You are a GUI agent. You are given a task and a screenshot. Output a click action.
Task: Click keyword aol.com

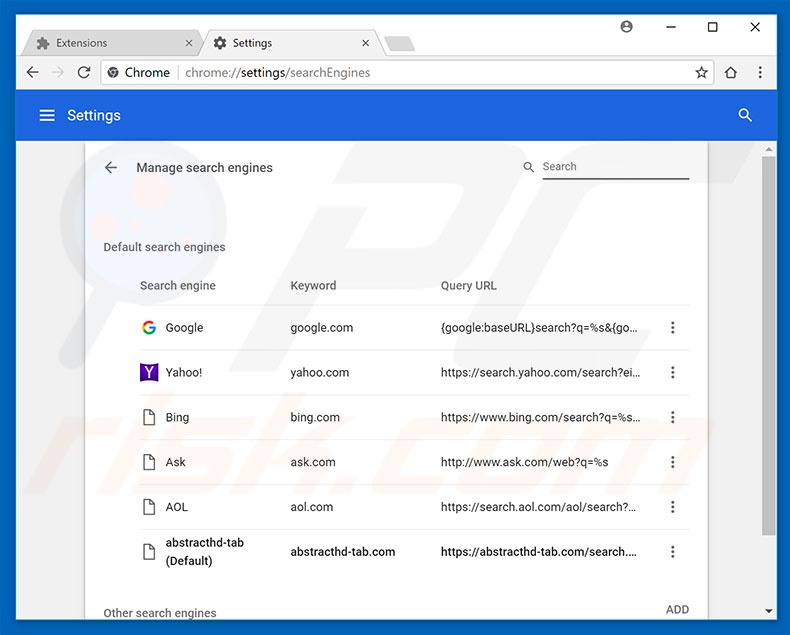(x=311, y=507)
